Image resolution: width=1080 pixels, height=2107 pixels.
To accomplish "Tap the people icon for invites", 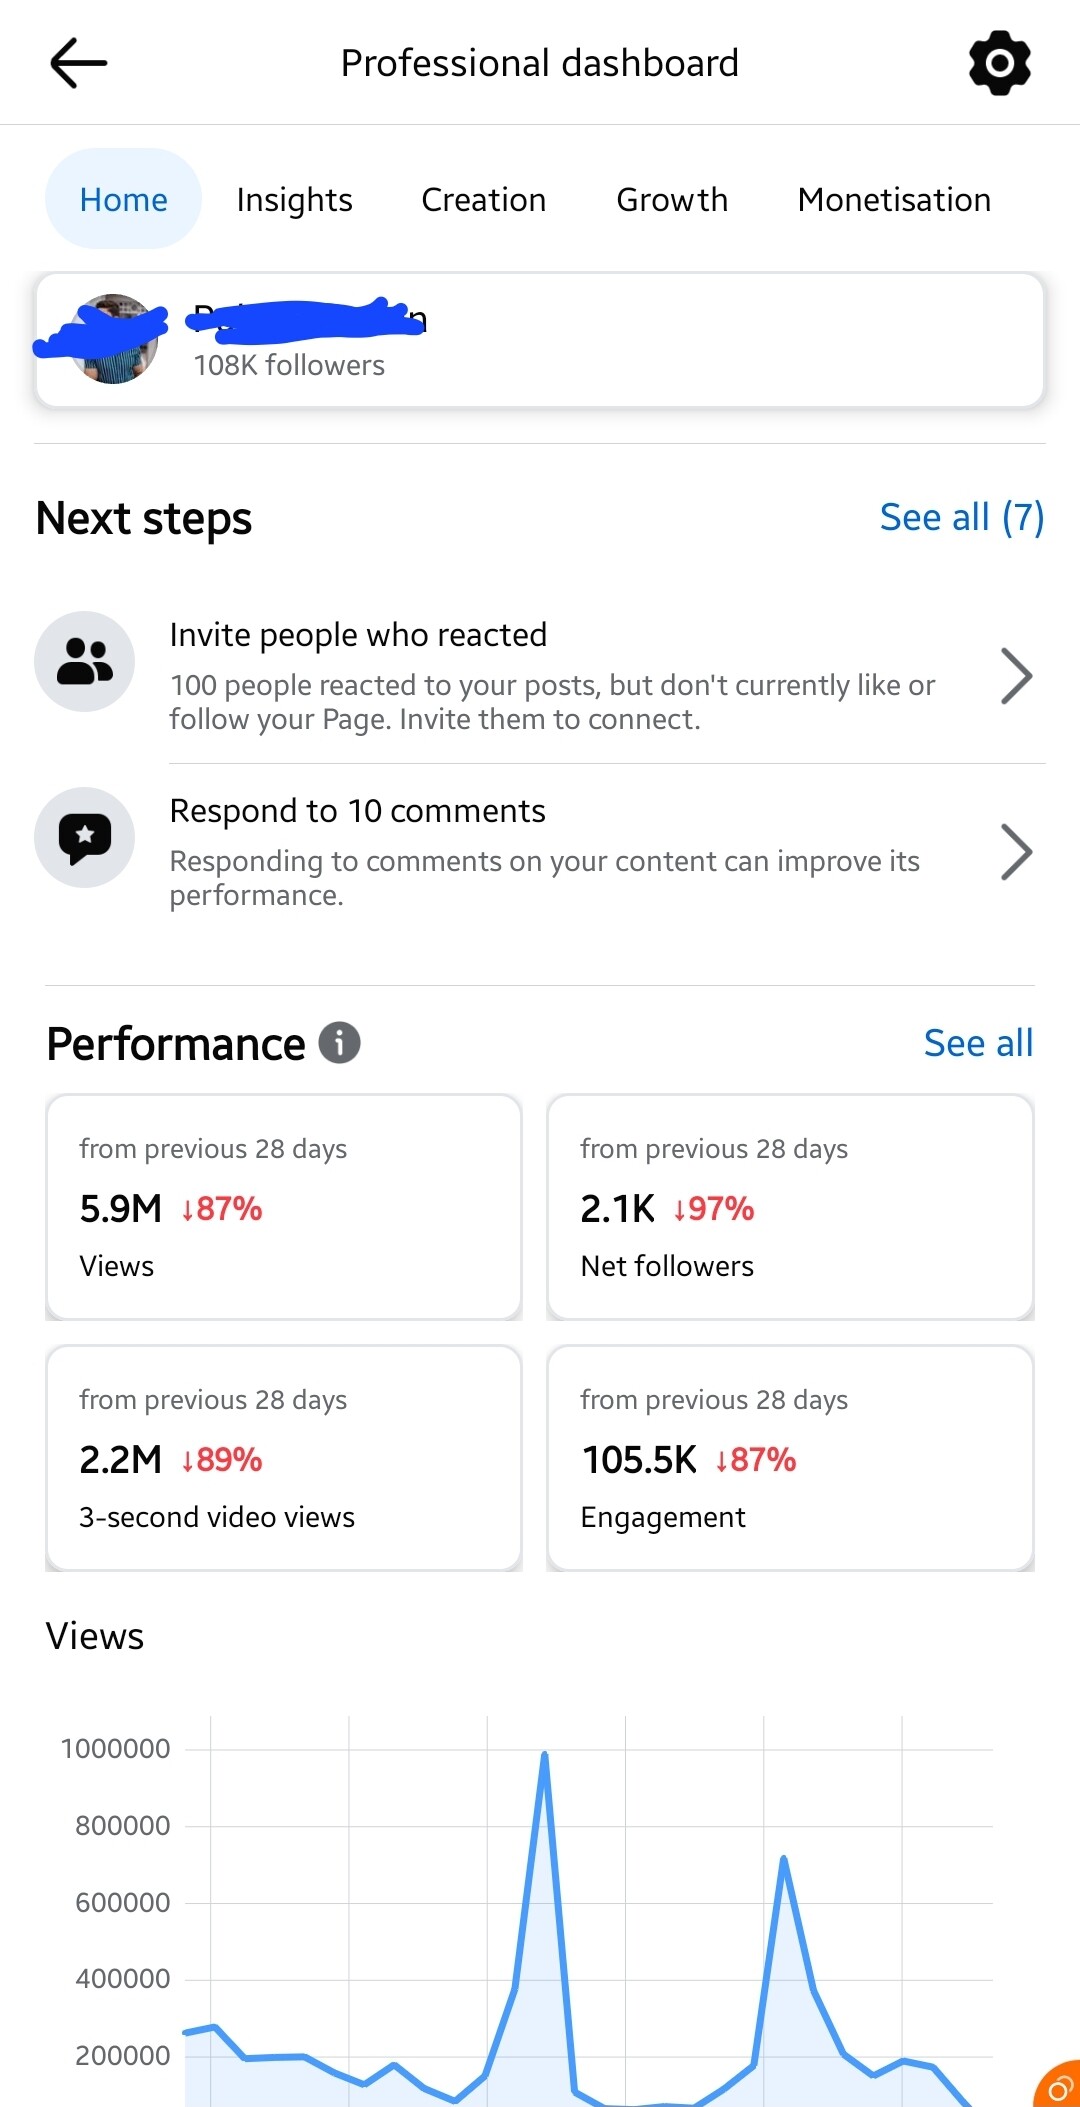I will coord(85,661).
